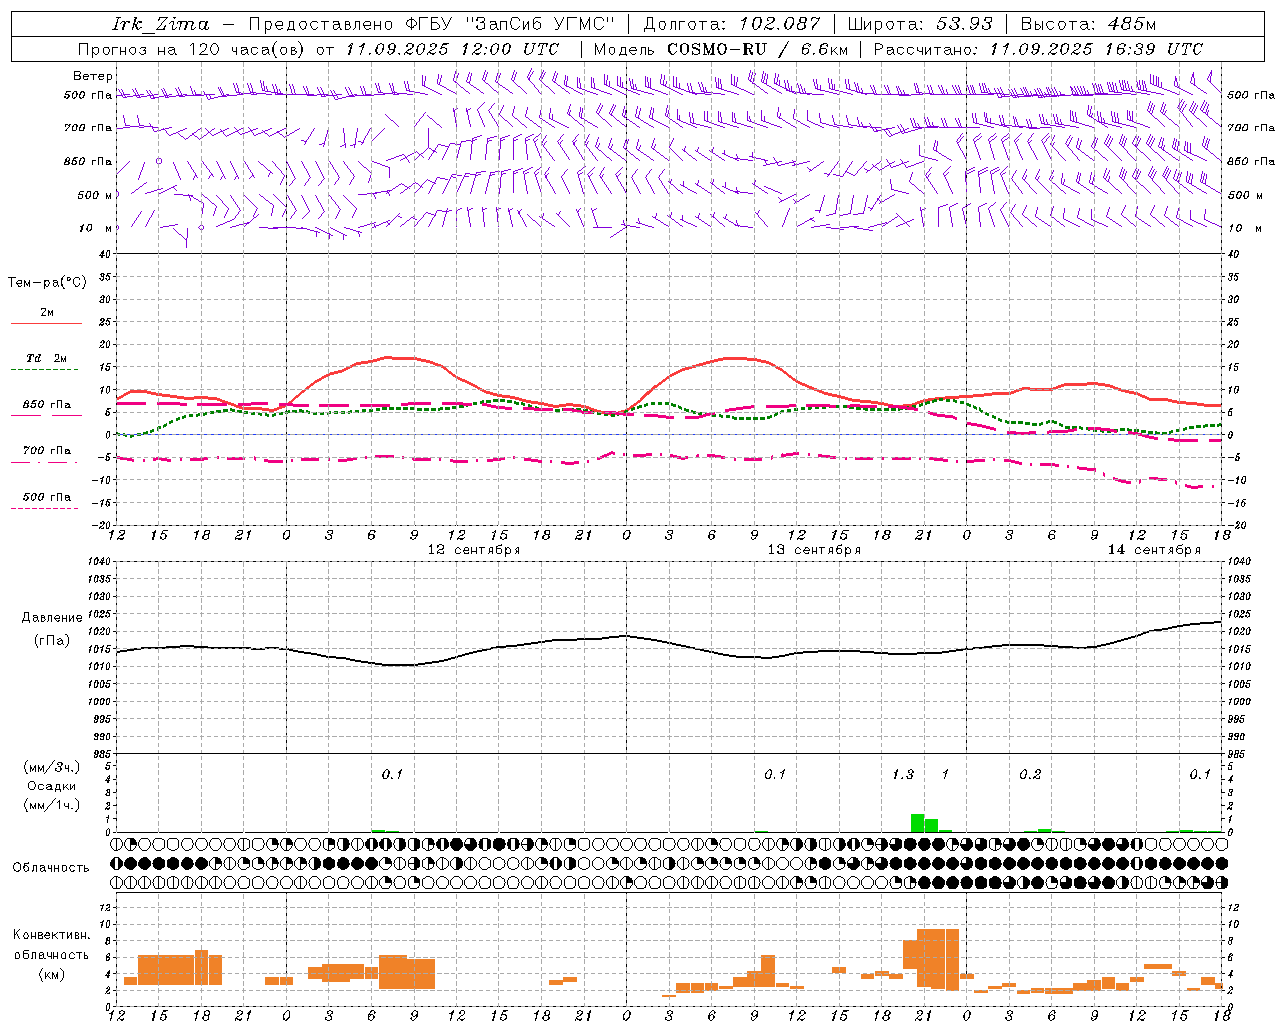Click the 'Td 2м' dew point legend entry
This screenshot has width=1280, height=1024.
click(x=47, y=359)
